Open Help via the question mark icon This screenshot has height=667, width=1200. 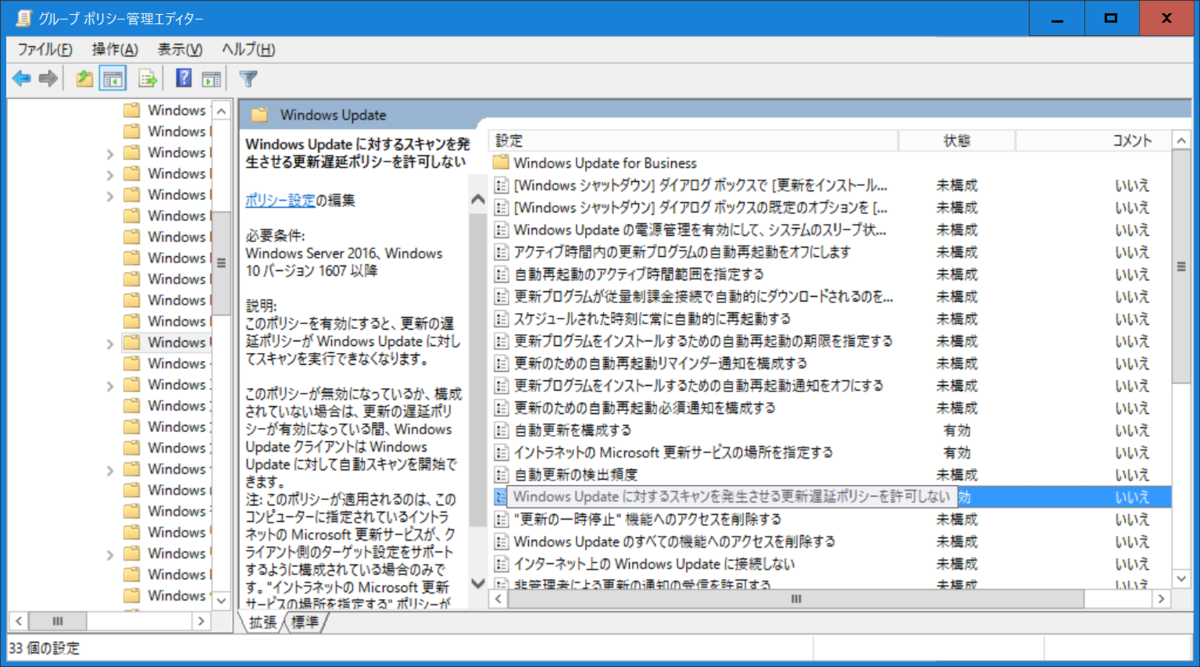tap(184, 79)
